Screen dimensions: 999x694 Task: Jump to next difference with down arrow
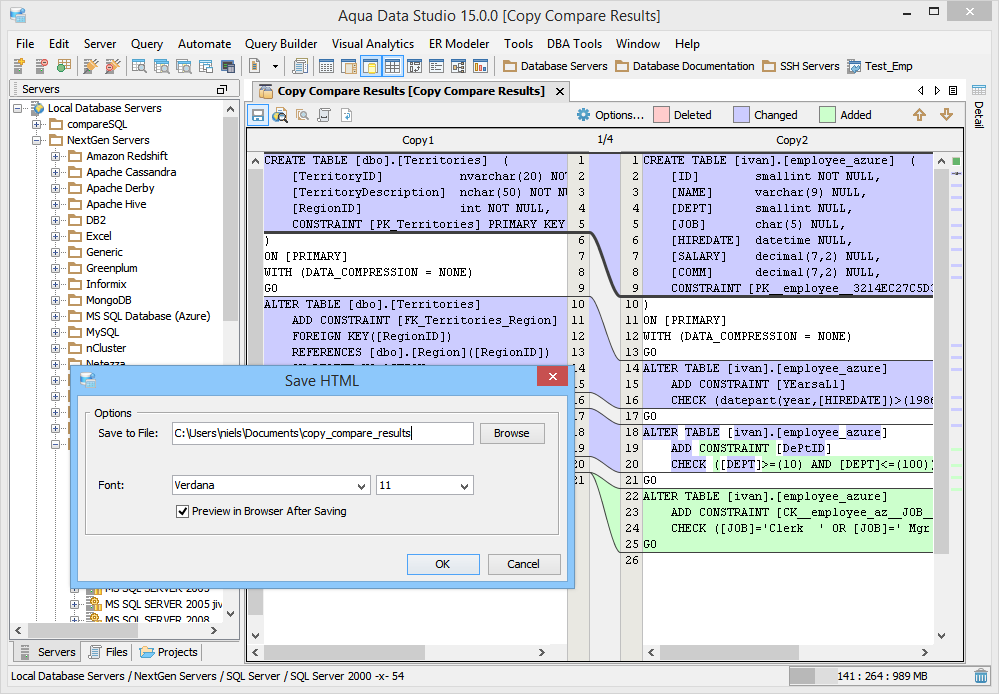(x=946, y=115)
